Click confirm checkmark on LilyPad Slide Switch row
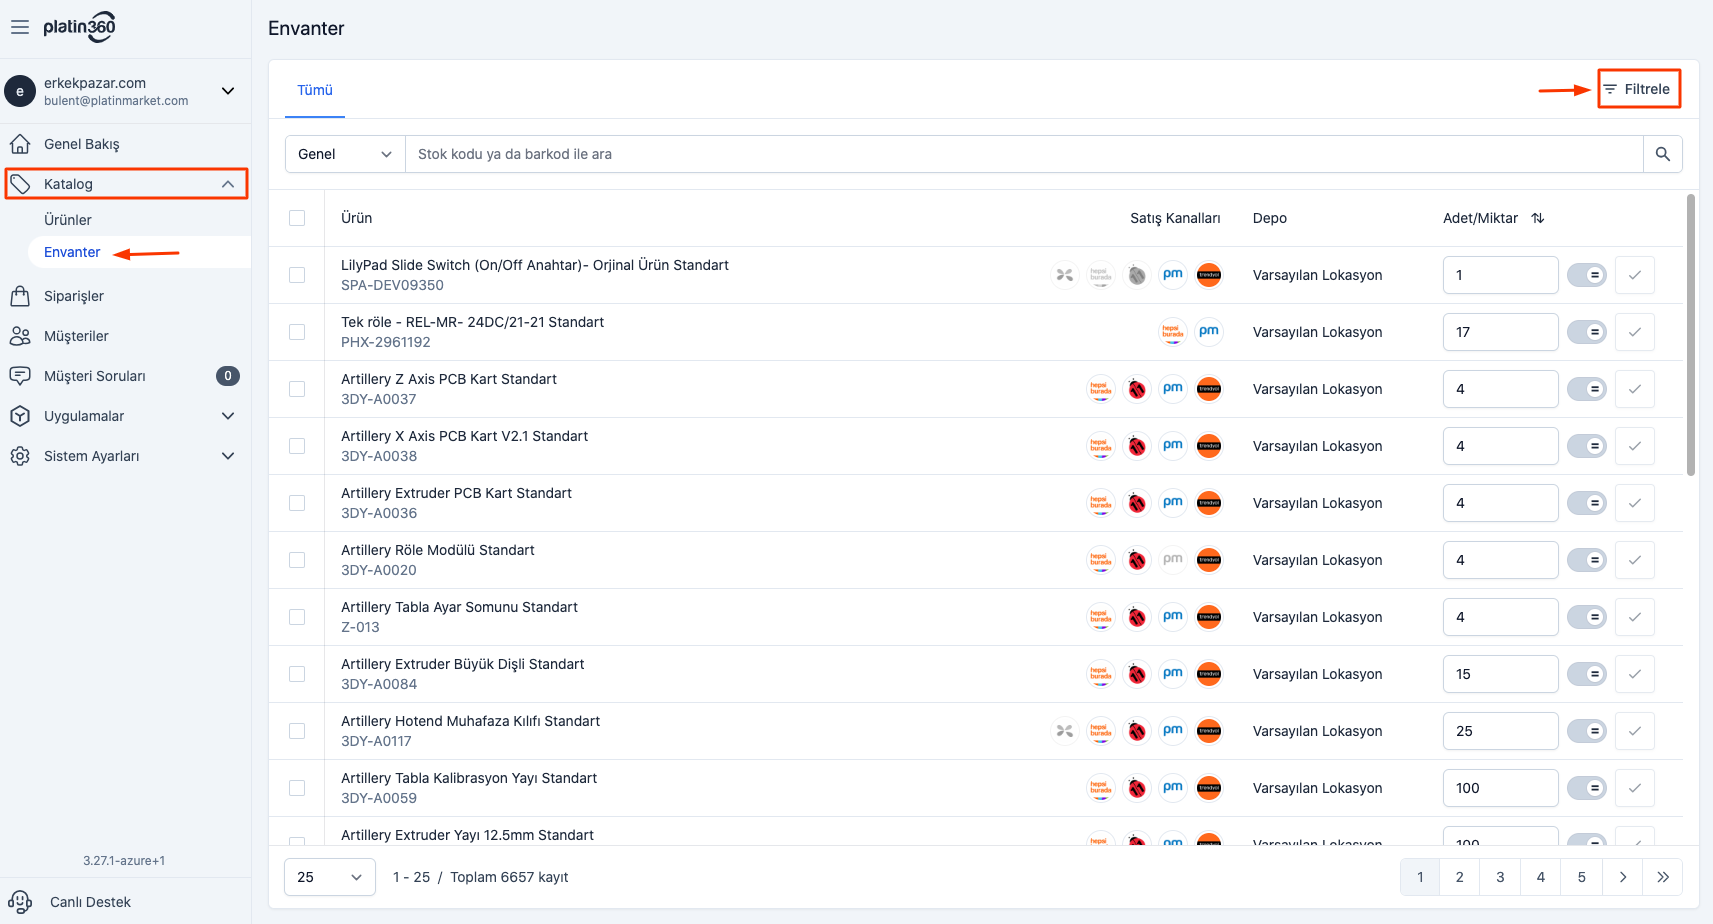 (1635, 275)
